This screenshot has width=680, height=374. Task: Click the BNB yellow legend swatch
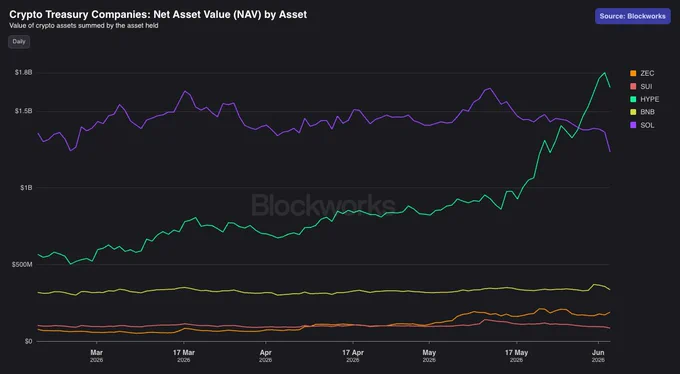[633, 112]
